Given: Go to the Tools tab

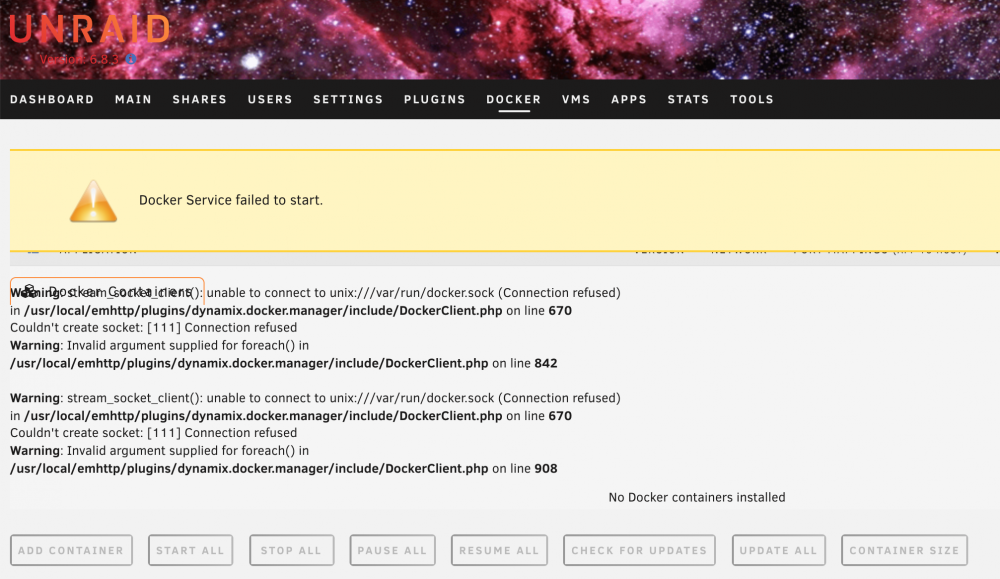Looking at the screenshot, I should (x=752, y=99).
